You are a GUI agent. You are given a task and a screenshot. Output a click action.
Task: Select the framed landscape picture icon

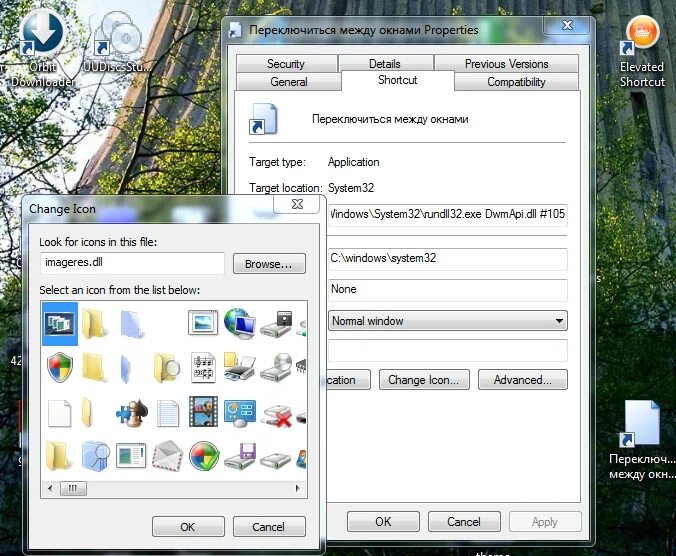pos(203,324)
